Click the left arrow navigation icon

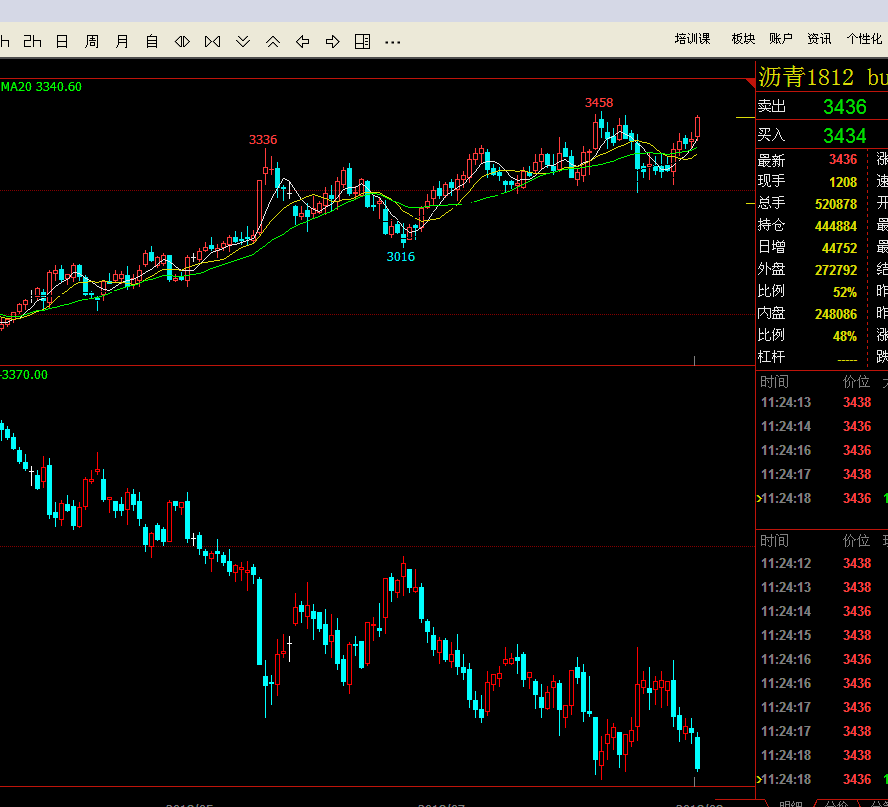(303, 41)
